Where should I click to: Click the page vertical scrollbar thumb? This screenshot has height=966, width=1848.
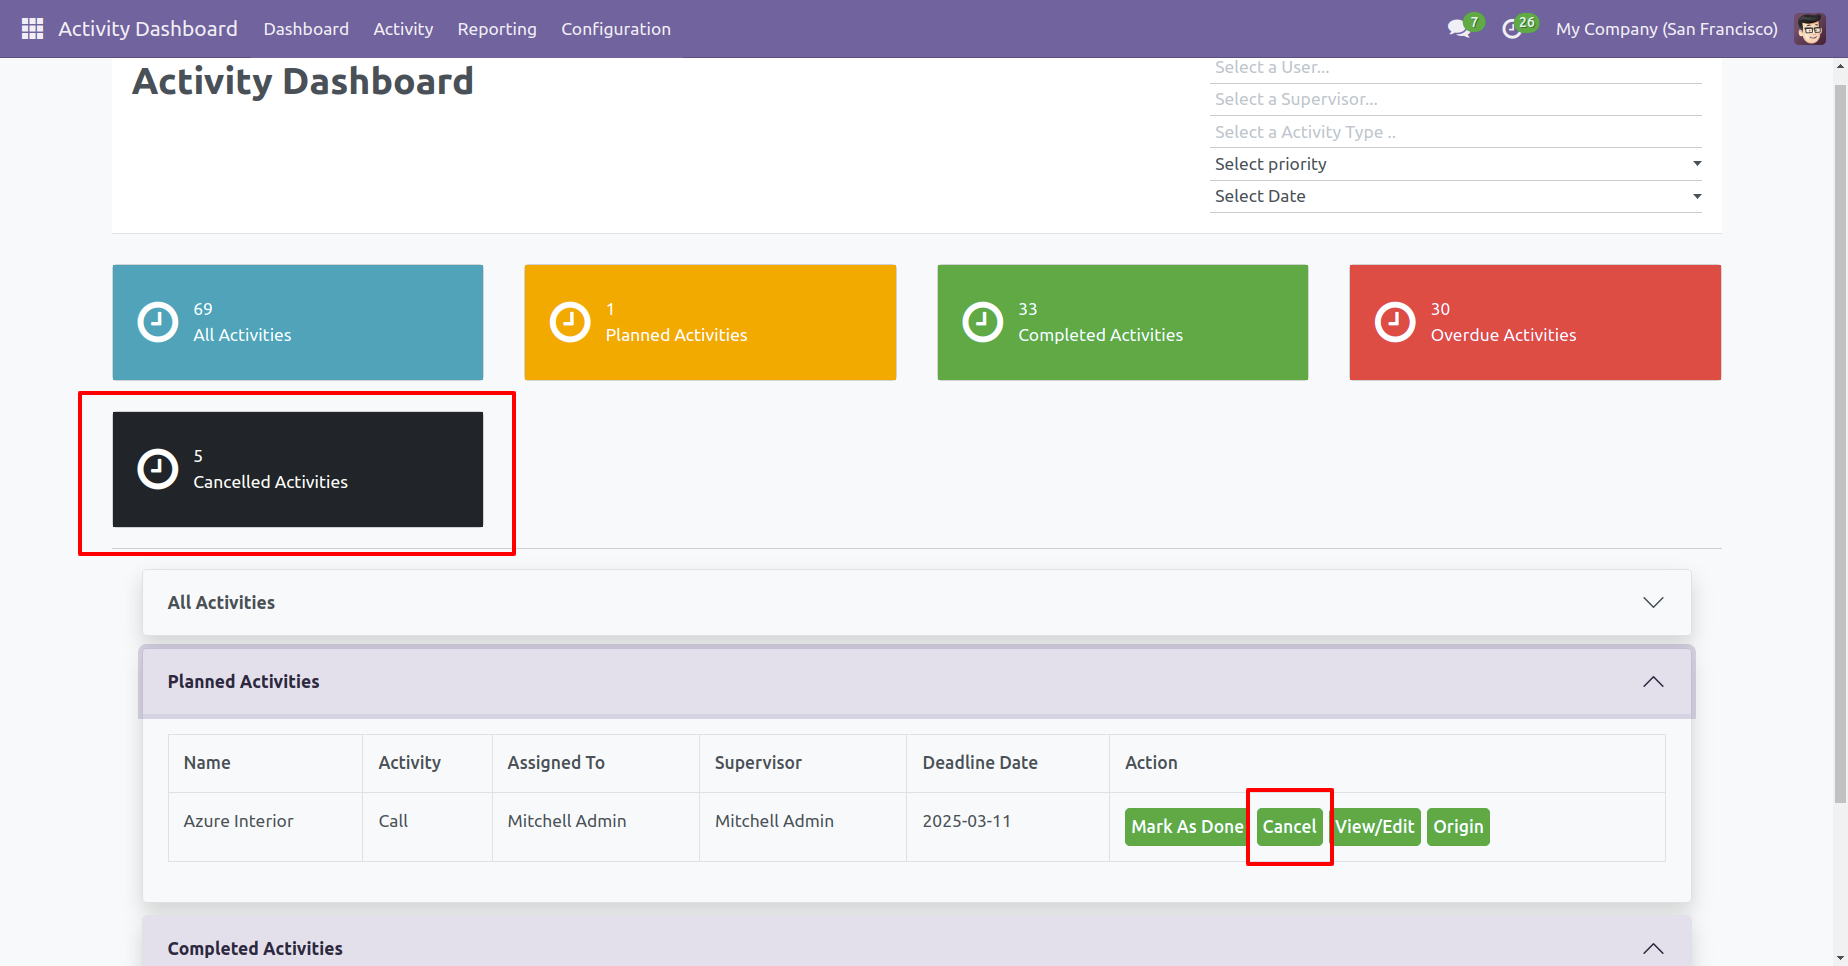pyautogui.click(x=1840, y=443)
